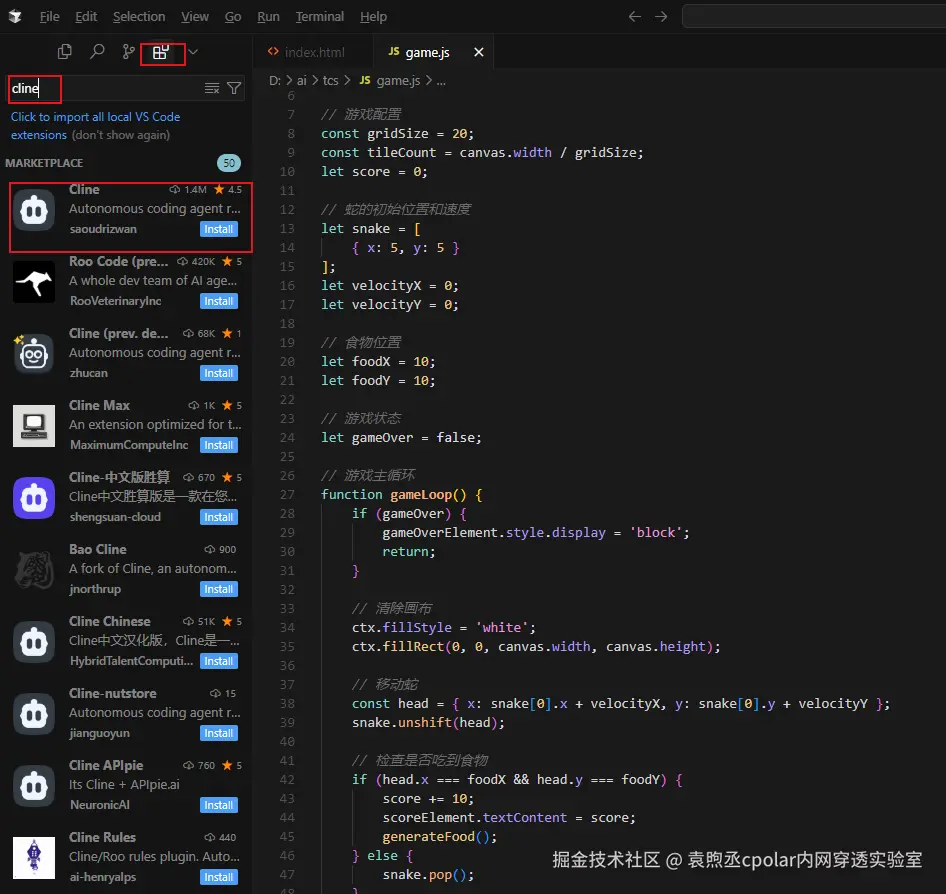Install the Cline extension by zhucan
This screenshot has width=946, height=894.
pyautogui.click(x=218, y=373)
